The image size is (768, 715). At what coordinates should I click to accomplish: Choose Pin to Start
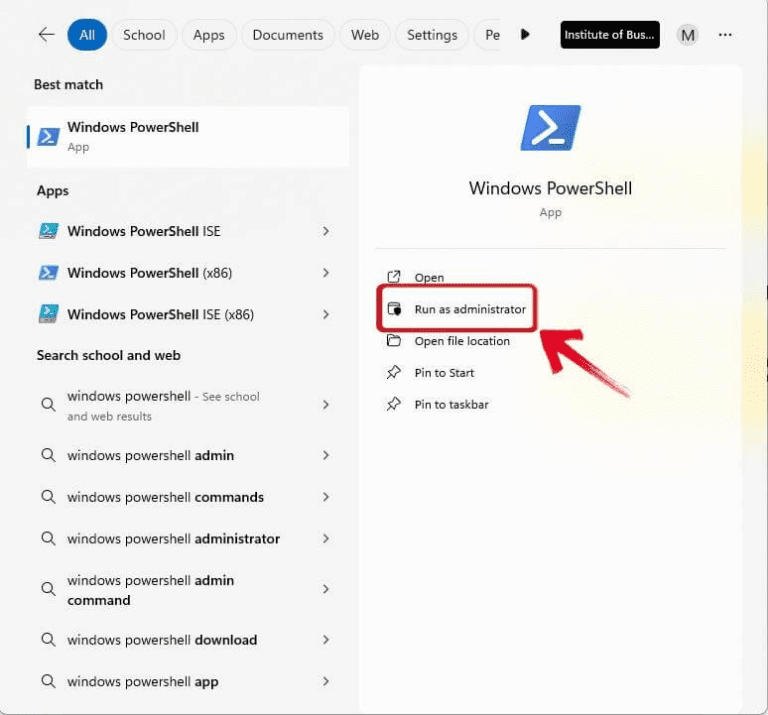click(444, 373)
